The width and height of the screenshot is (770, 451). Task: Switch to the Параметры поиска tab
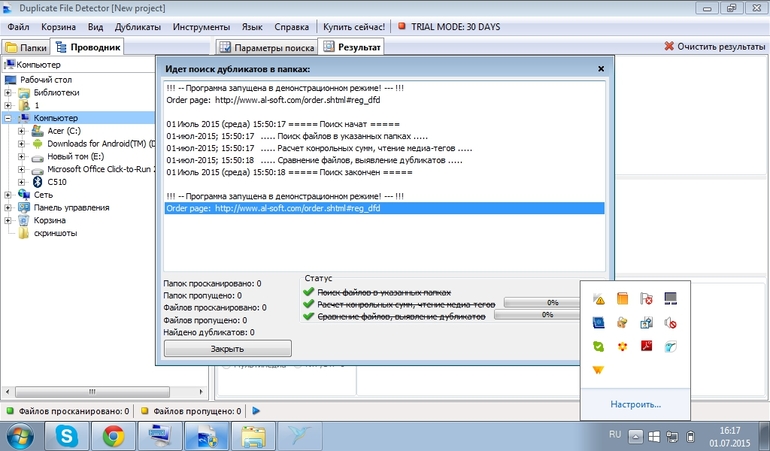265,47
